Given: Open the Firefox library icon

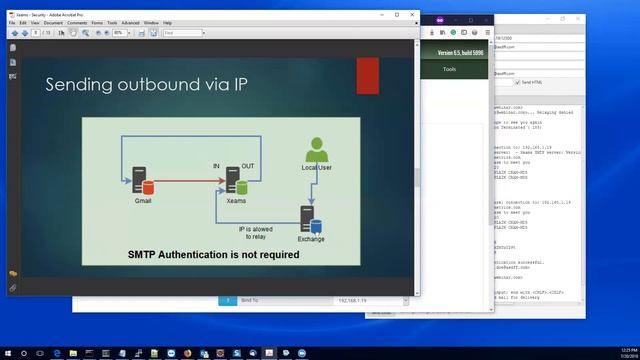Looking at the screenshot, I should pos(442,32).
